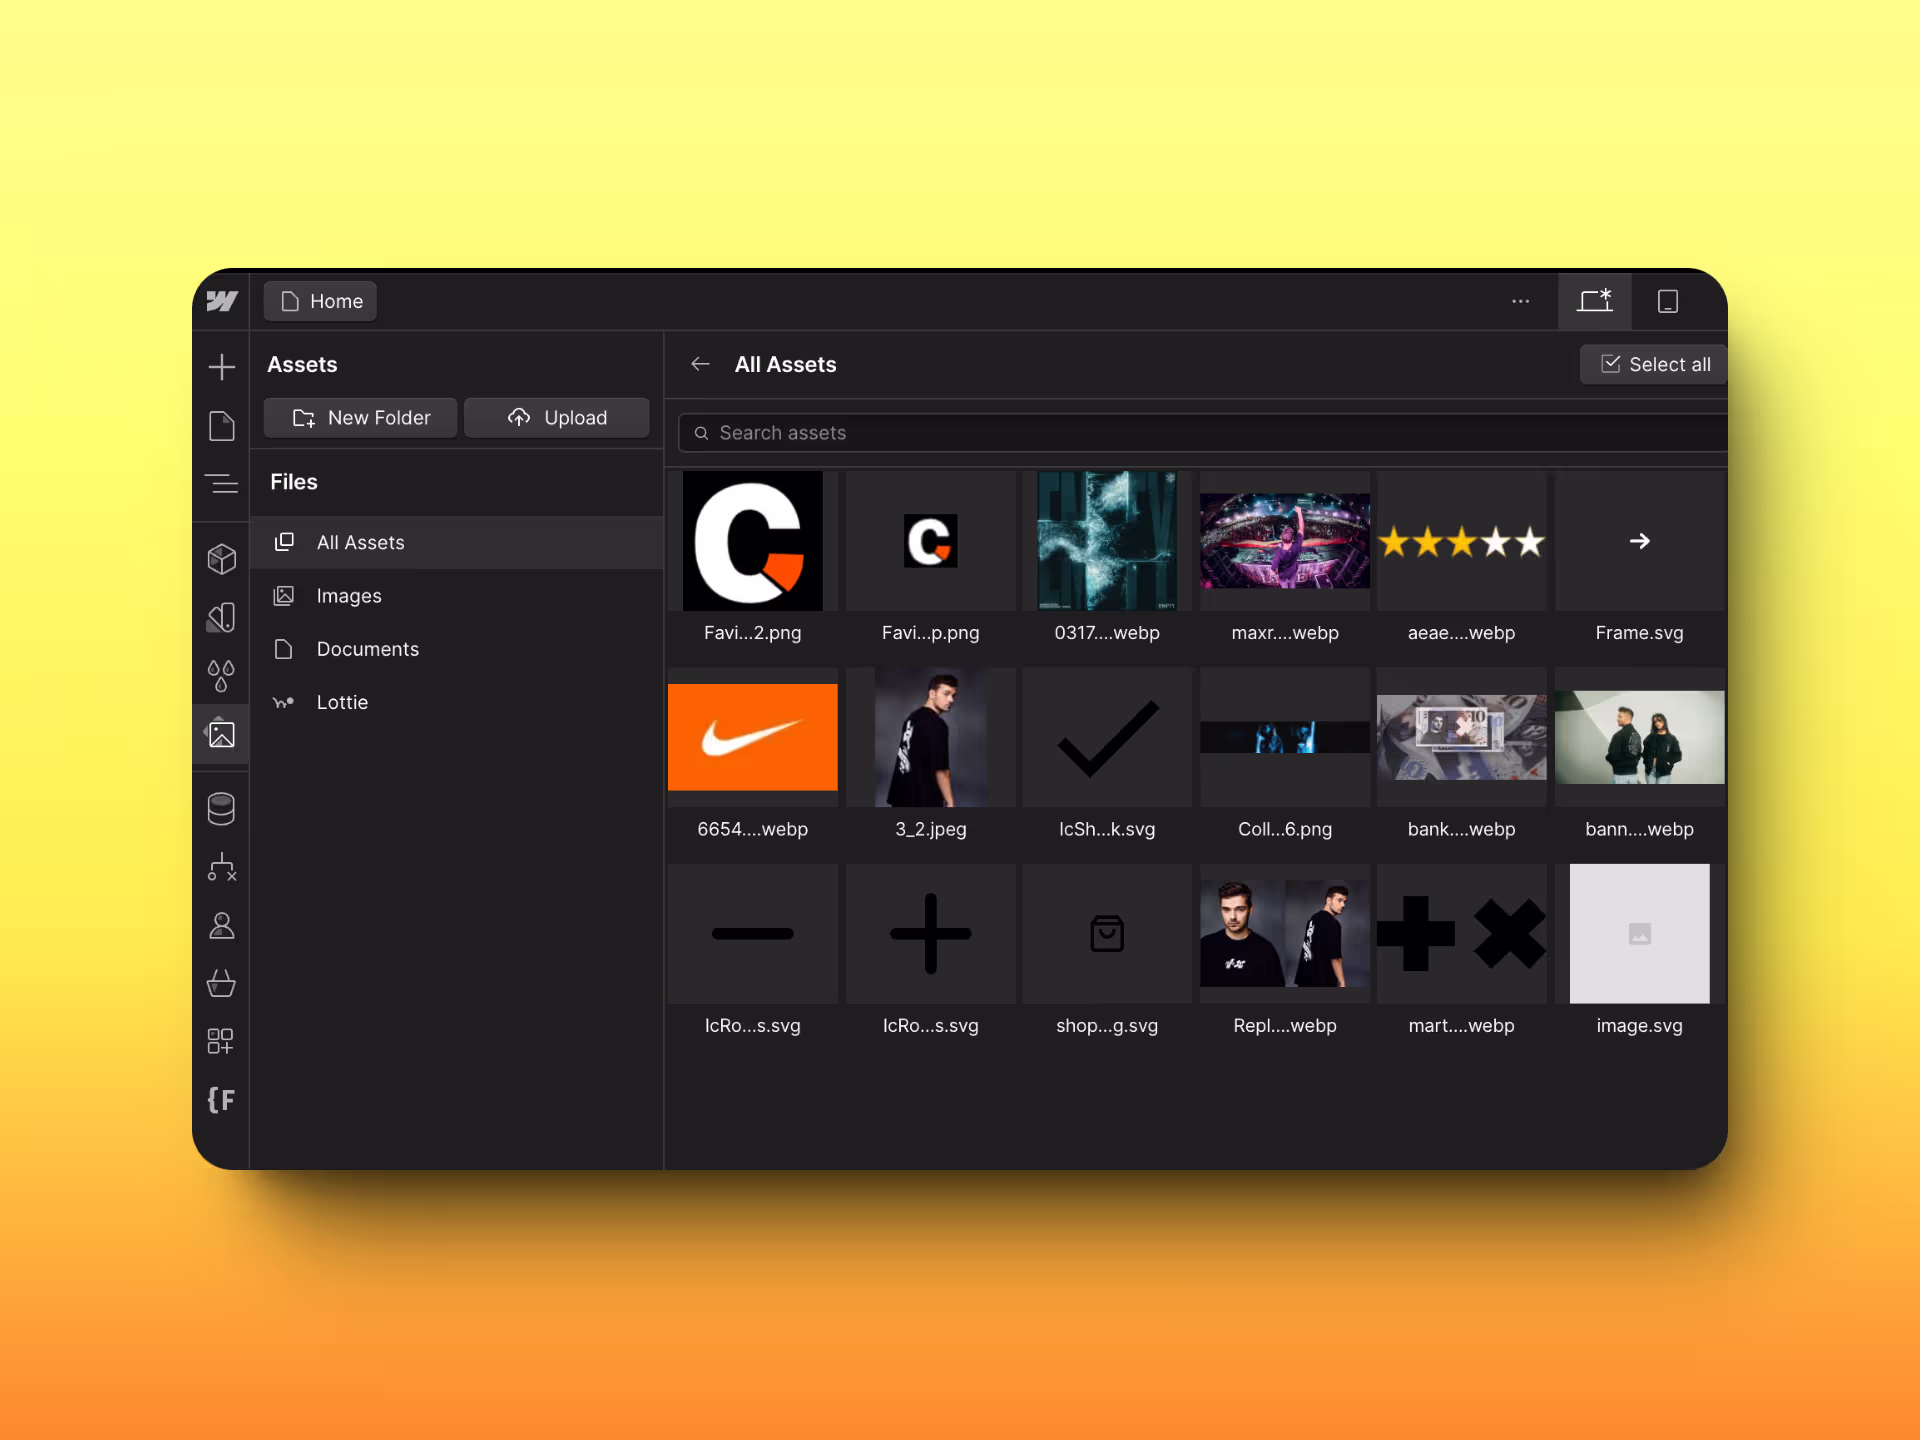
Task: Select the shop...g.svg bag thumbnail
Action: [1107, 934]
